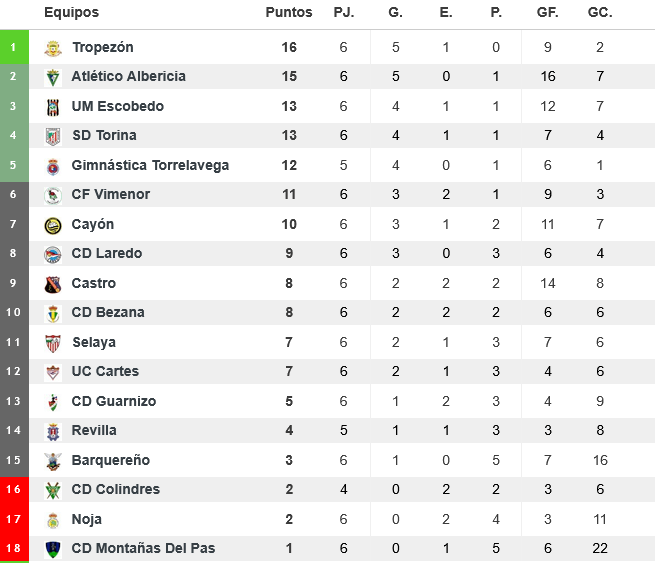Click the Noja club badge icon
Screen dimensions: 655x563
53,520
